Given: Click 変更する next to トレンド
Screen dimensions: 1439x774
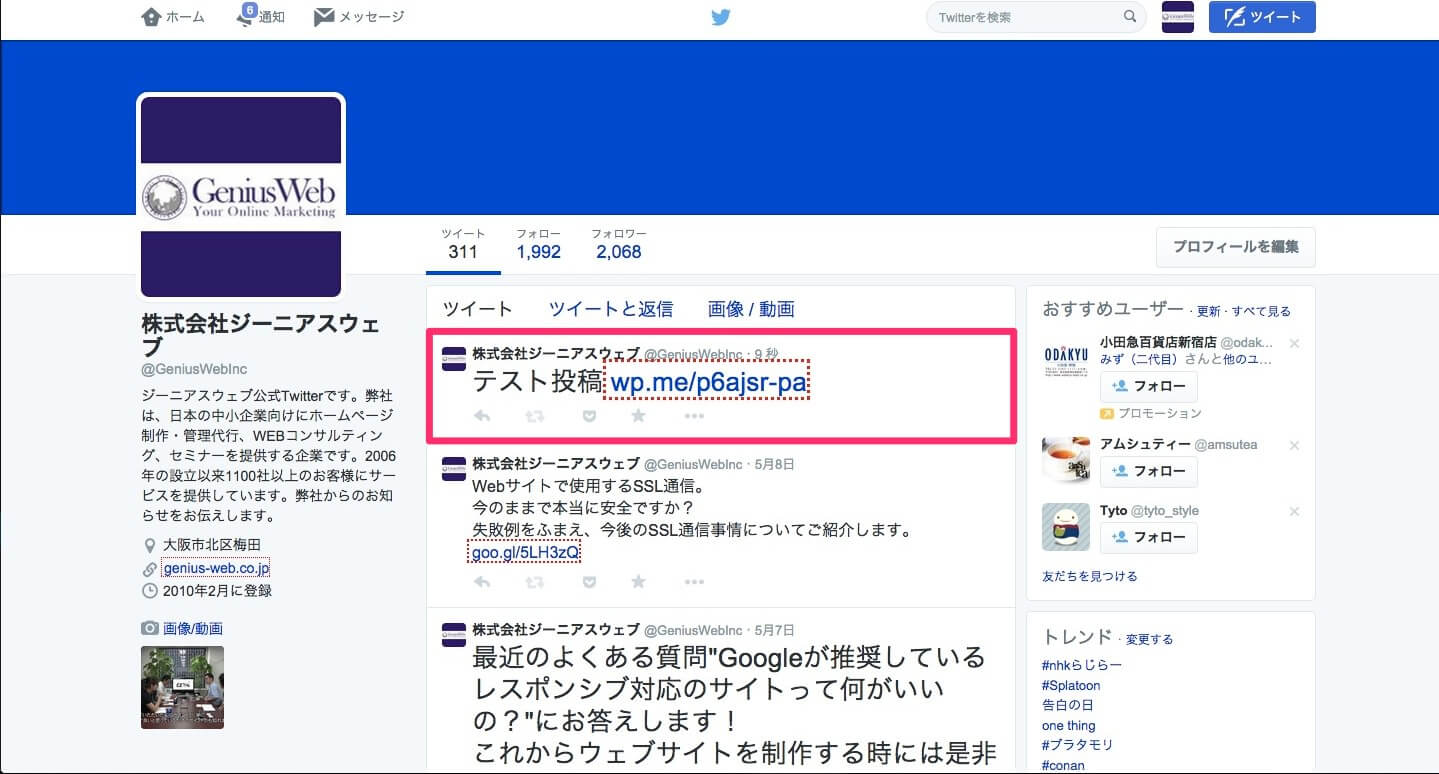Looking at the screenshot, I should (1150, 639).
